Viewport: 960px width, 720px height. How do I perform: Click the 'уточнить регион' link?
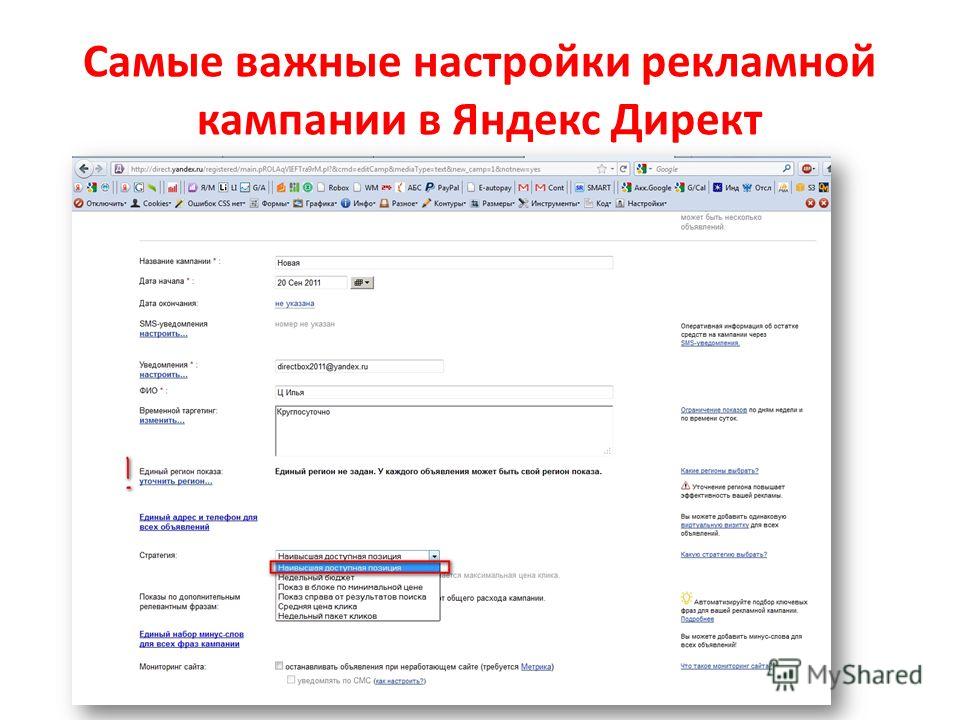pos(176,481)
